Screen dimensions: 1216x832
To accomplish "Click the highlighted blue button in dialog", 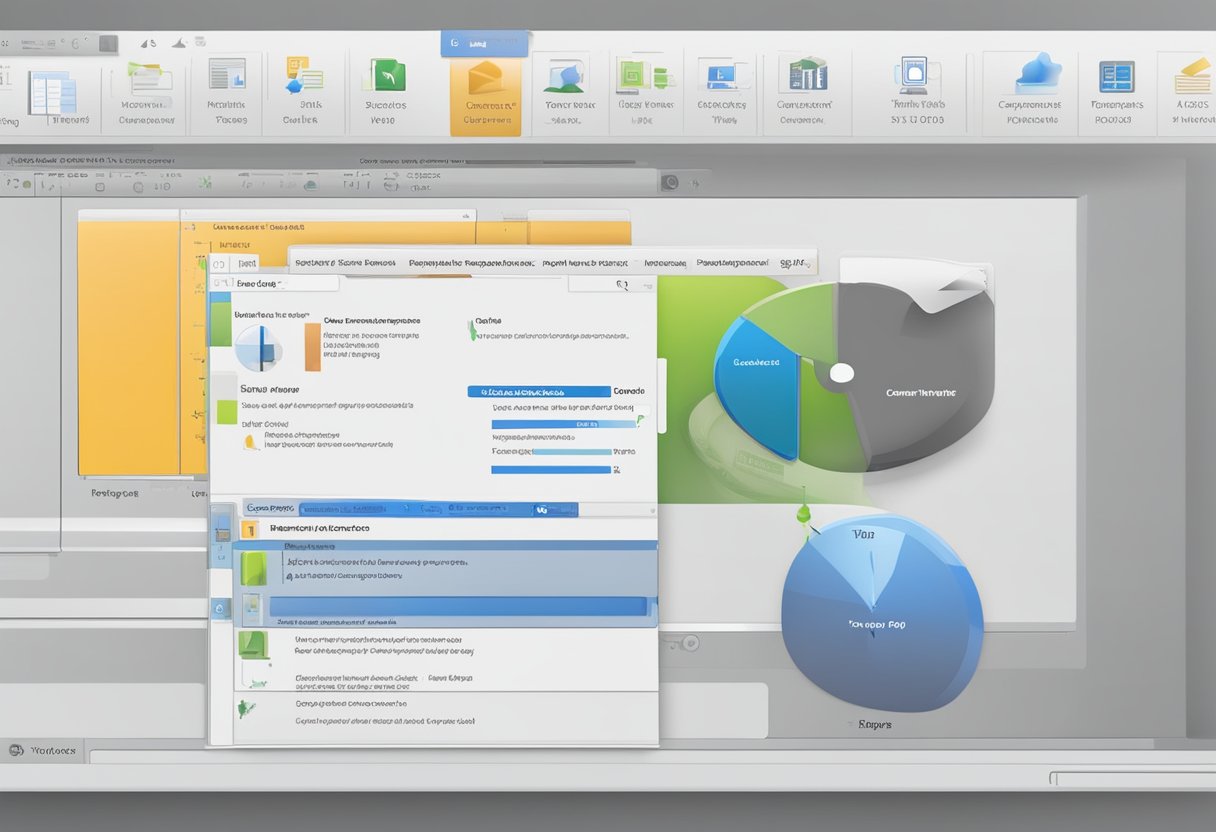I will point(539,392).
